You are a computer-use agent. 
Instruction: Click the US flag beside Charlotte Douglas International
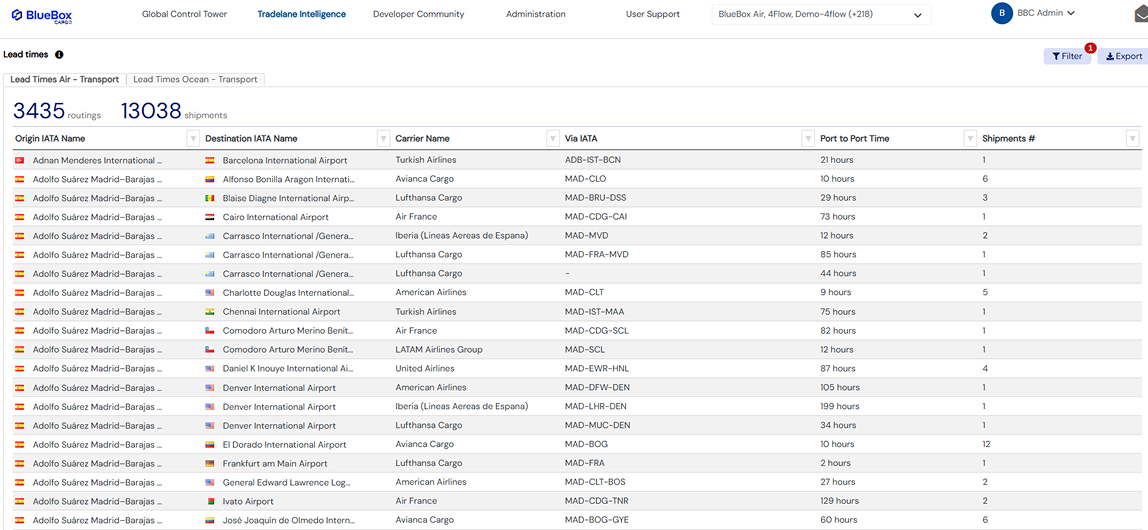209,293
